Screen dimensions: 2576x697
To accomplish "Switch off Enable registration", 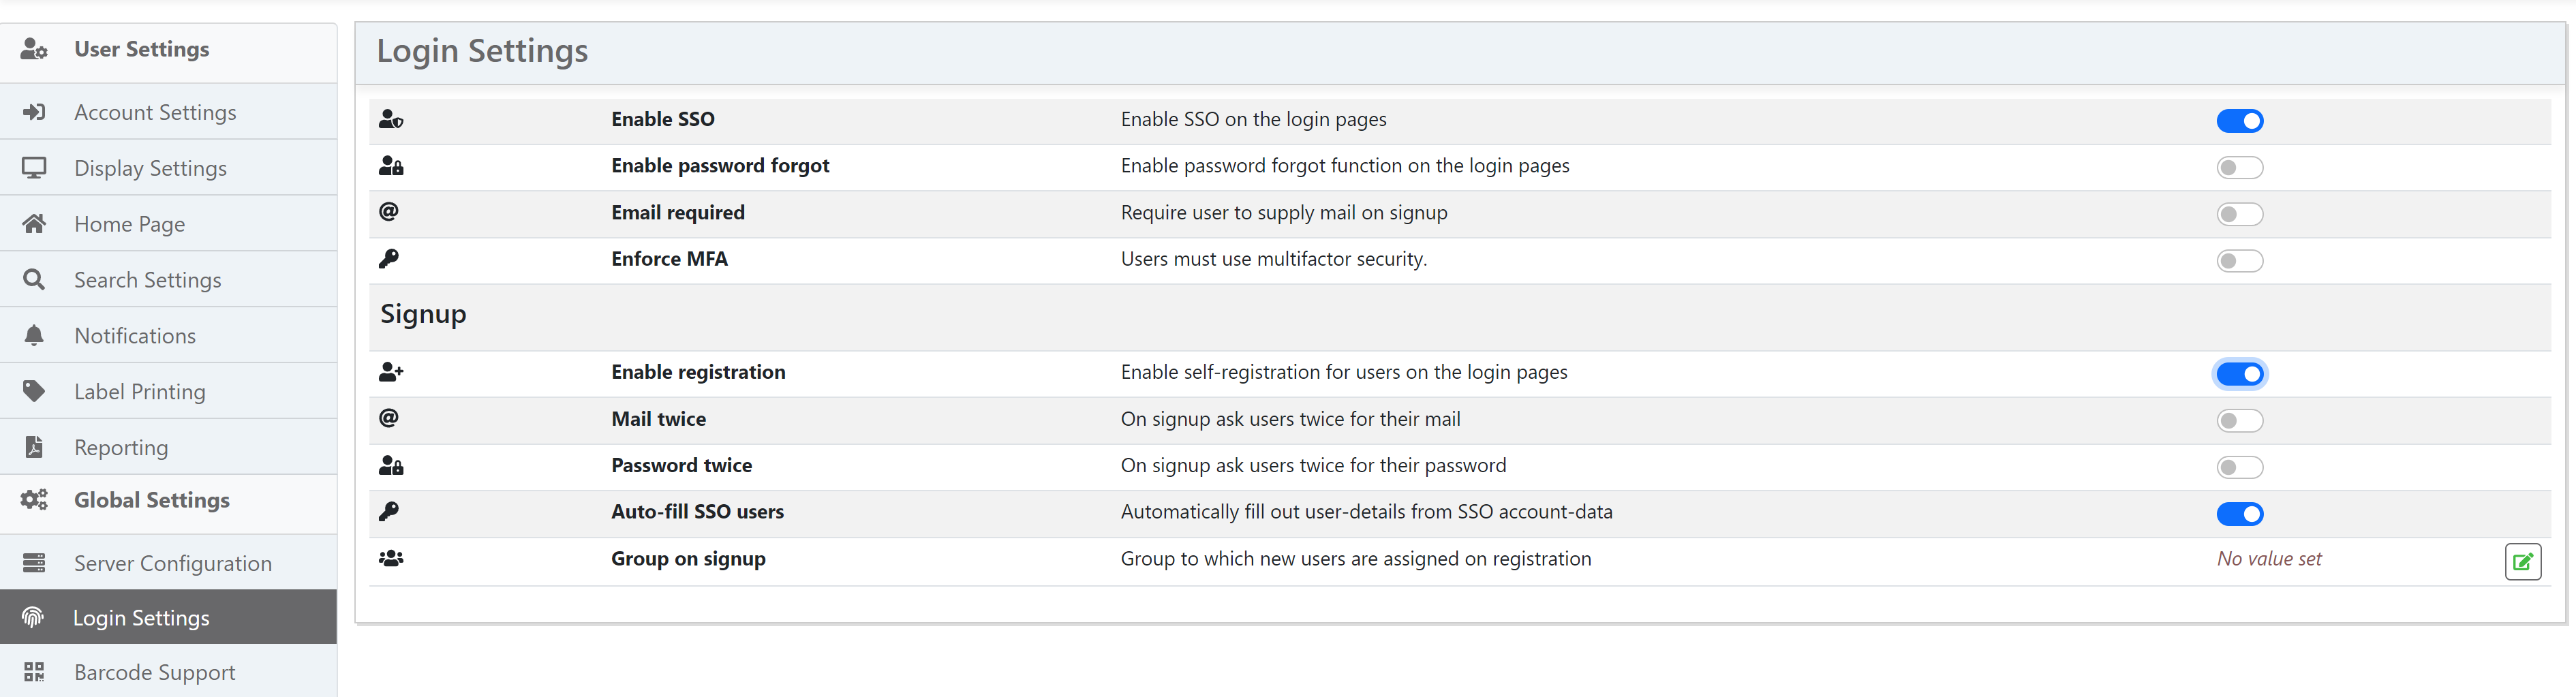I will [x=2238, y=374].
